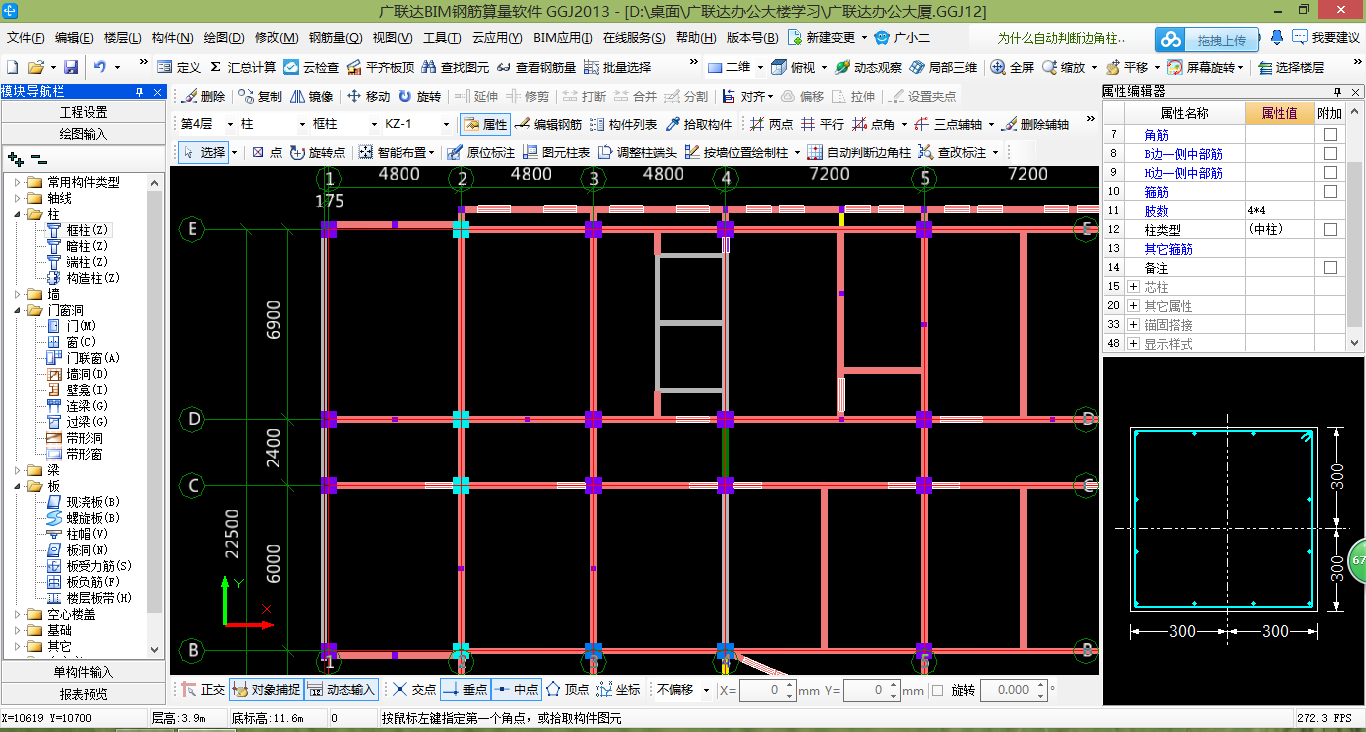Open the 云应用(Y) menu

click(x=497, y=38)
